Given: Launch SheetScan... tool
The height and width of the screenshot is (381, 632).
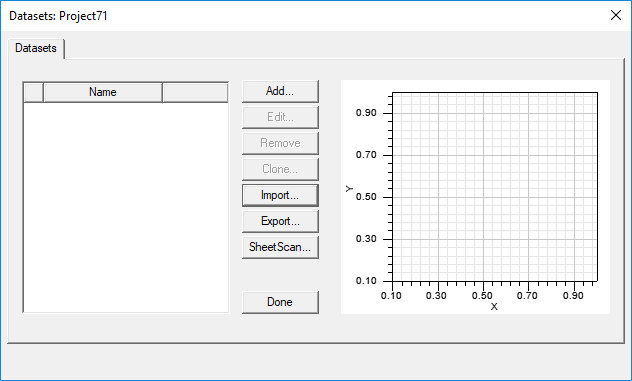Looking at the screenshot, I should pyautogui.click(x=280, y=247).
